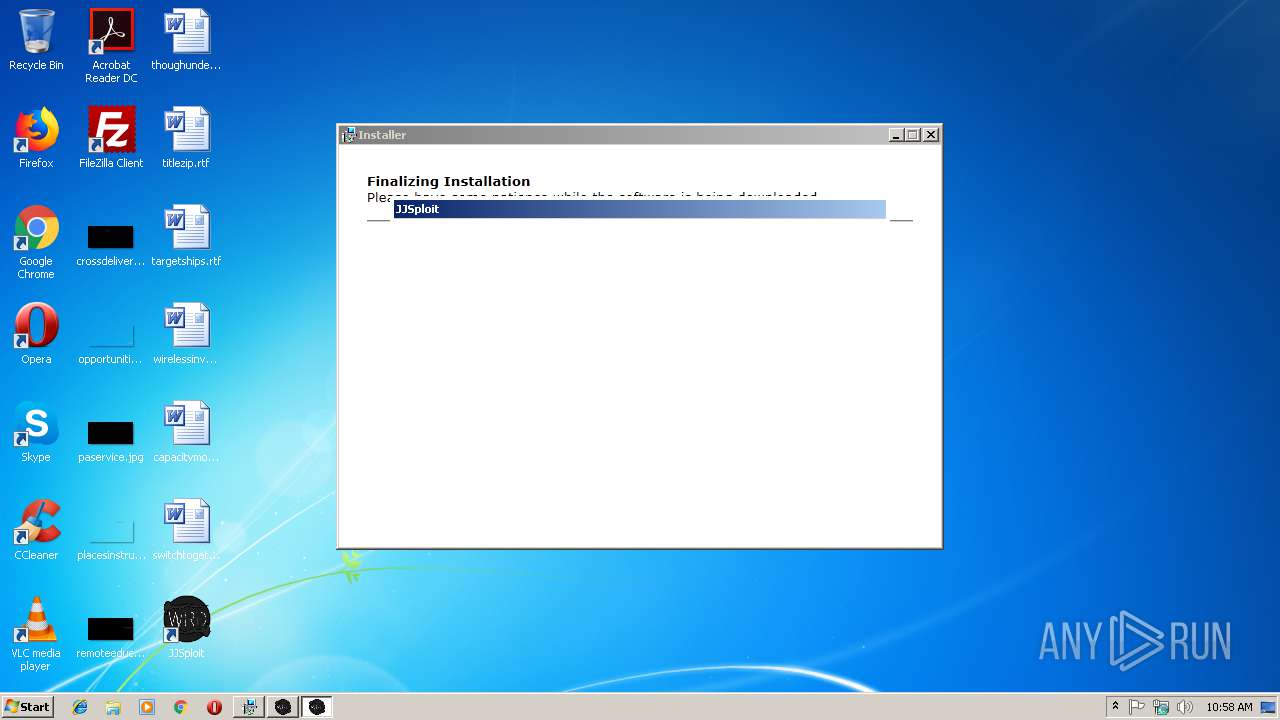1280x720 pixels.
Task: Open Chrome from the taskbar
Action: (x=180, y=707)
